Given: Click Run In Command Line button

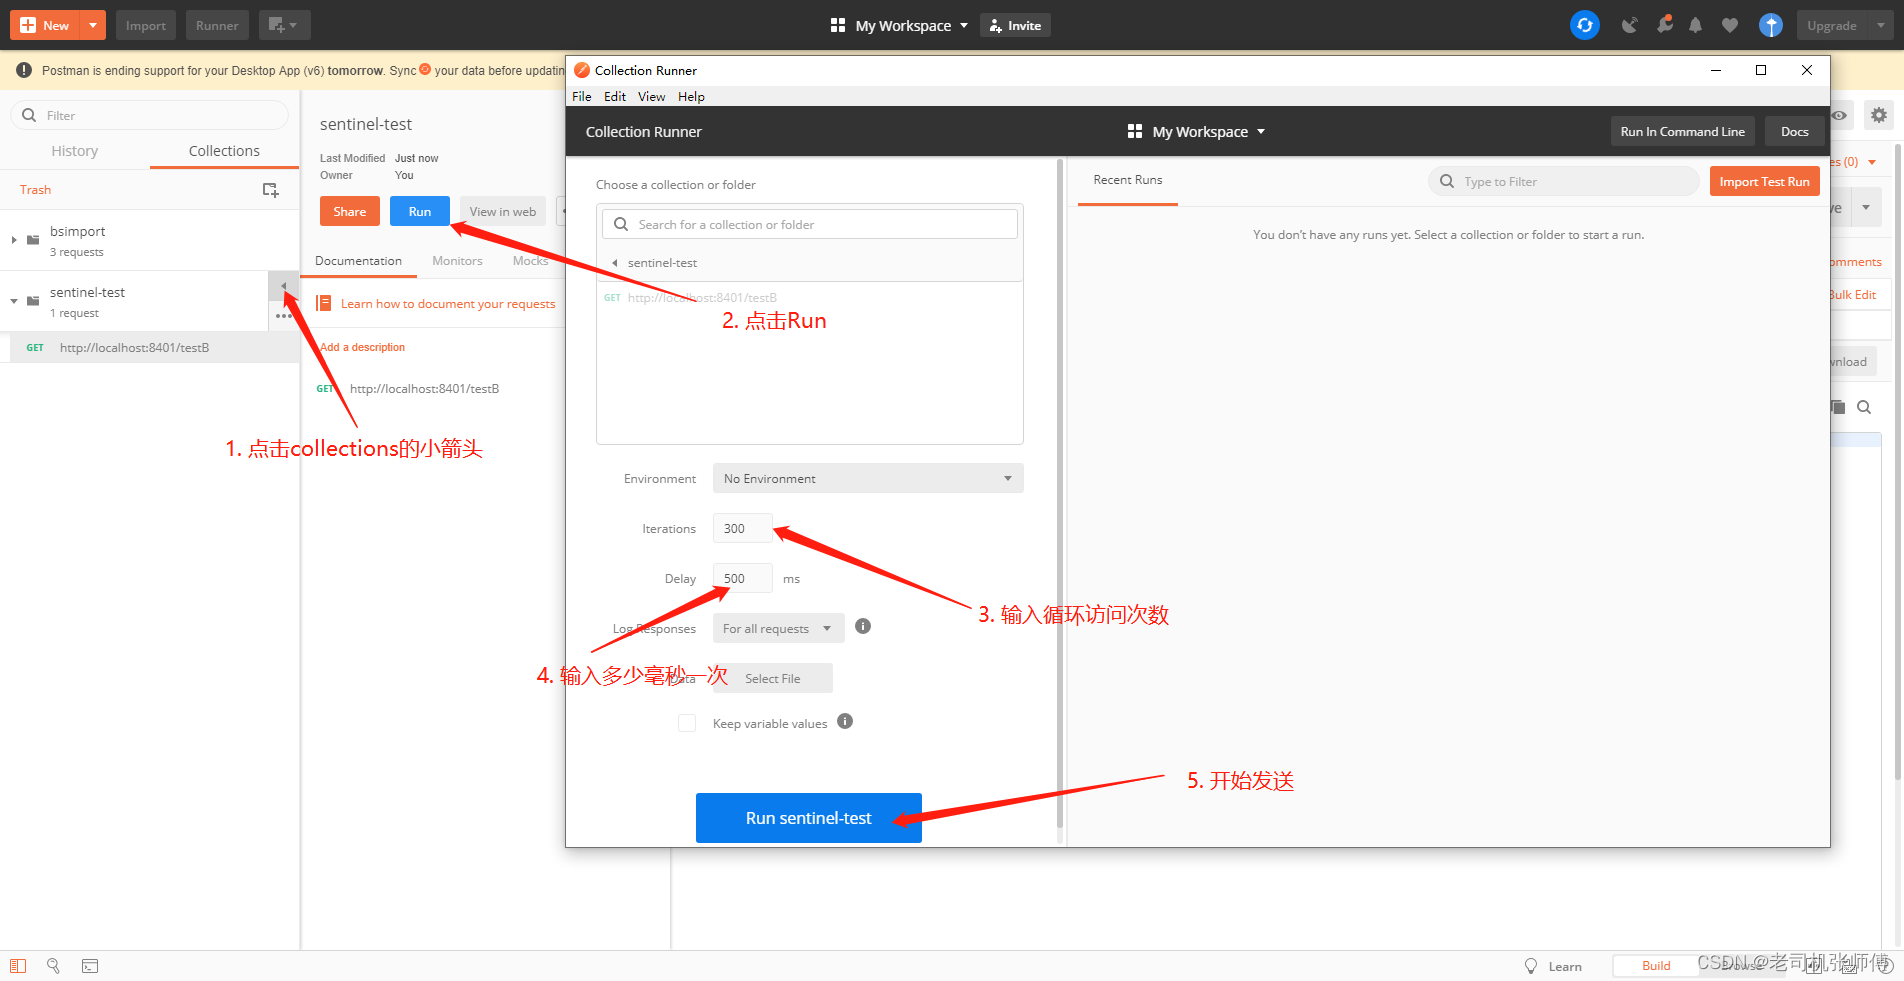Looking at the screenshot, I should 1682,131.
